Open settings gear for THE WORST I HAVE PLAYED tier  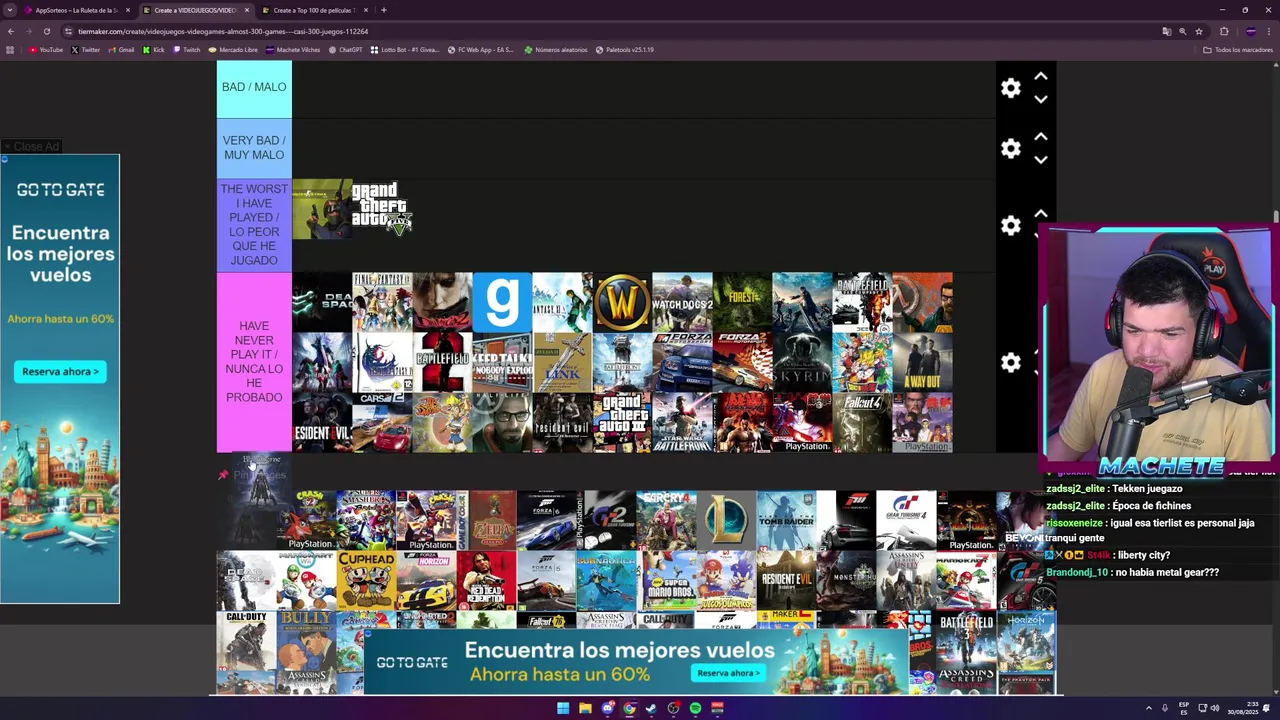tap(1011, 226)
